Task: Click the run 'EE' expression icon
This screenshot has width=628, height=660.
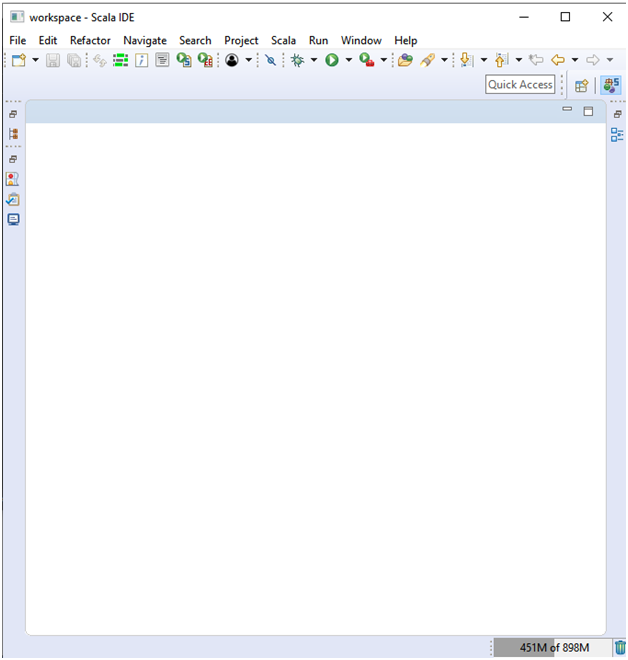Action: (205, 60)
